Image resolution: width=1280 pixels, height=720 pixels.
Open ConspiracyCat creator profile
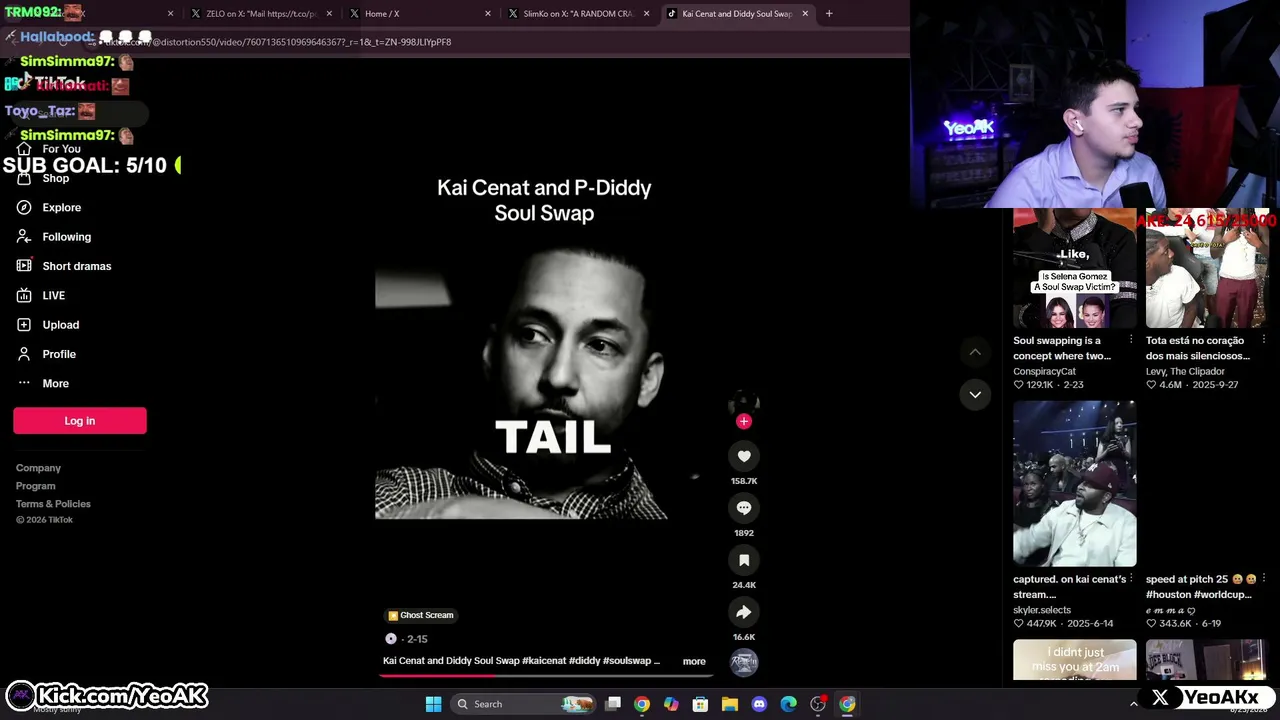1045,371
